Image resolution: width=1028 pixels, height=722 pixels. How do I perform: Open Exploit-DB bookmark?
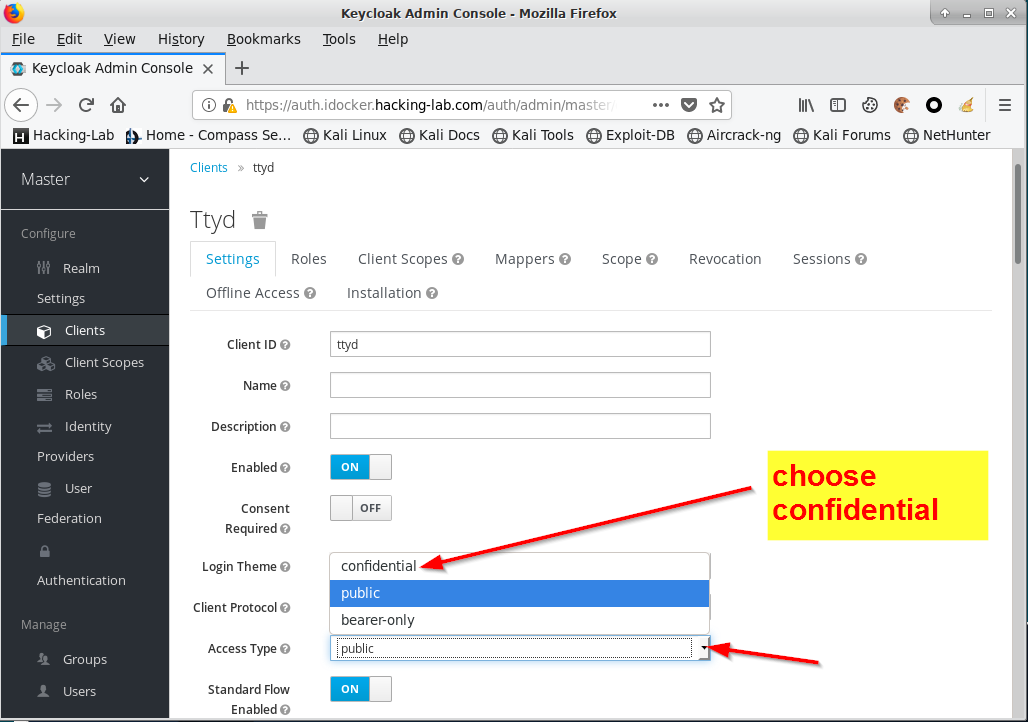(631, 136)
